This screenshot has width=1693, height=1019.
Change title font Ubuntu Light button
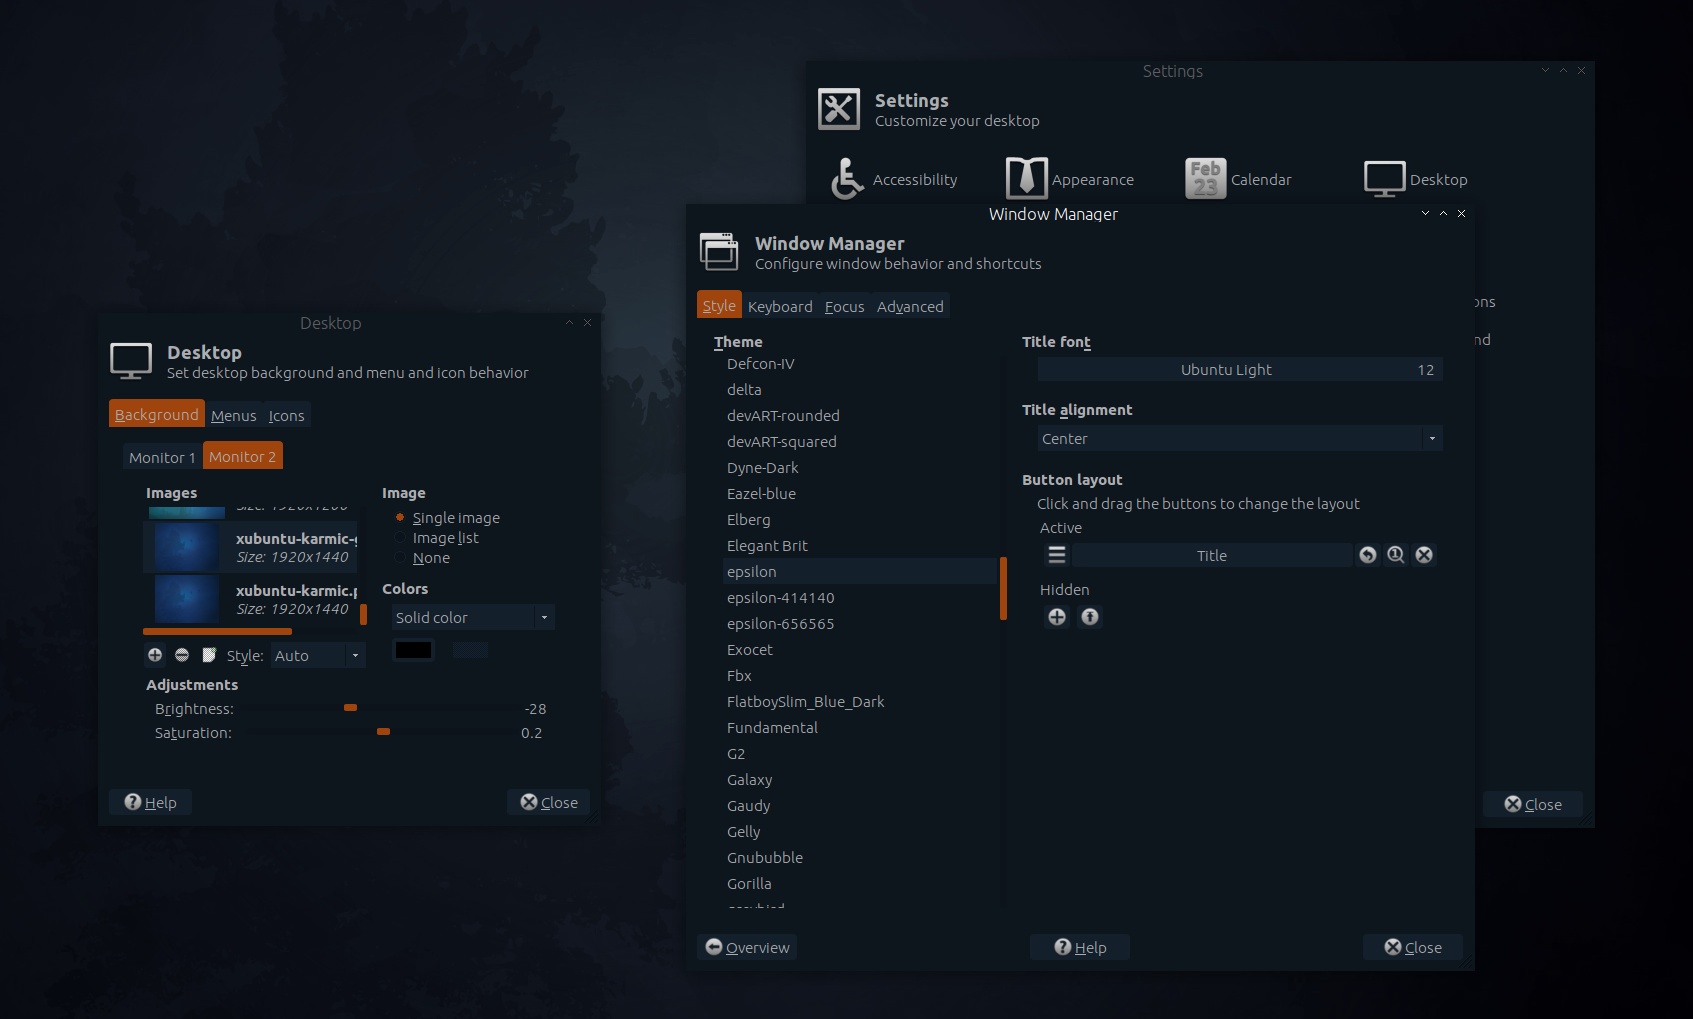tap(1240, 369)
